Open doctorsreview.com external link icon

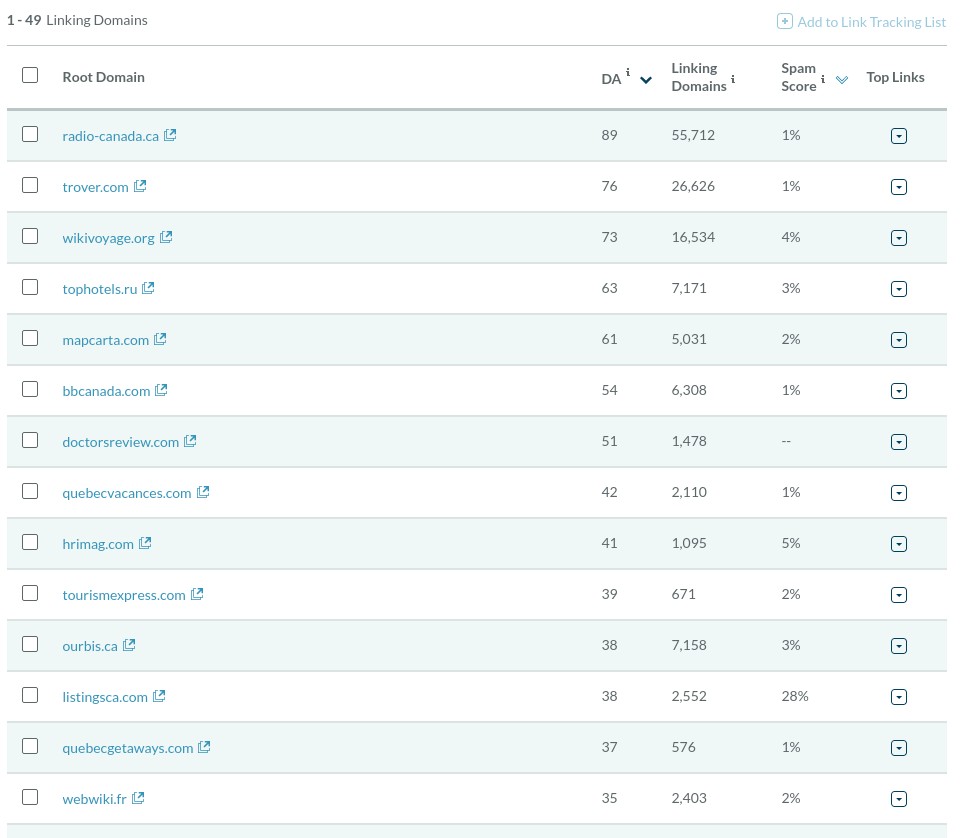point(190,441)
